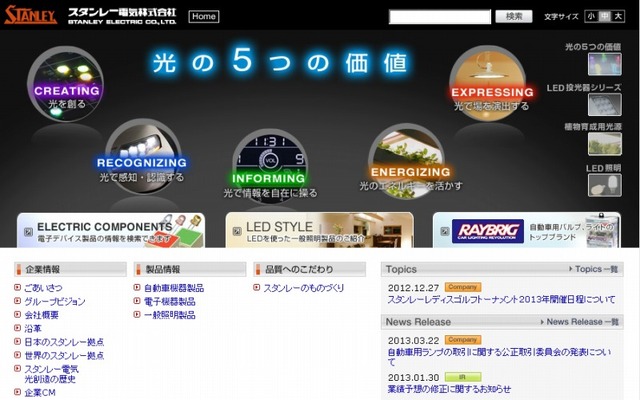Open the Topics 一覧 list link

pyautogui.click(x=593, y=269)
